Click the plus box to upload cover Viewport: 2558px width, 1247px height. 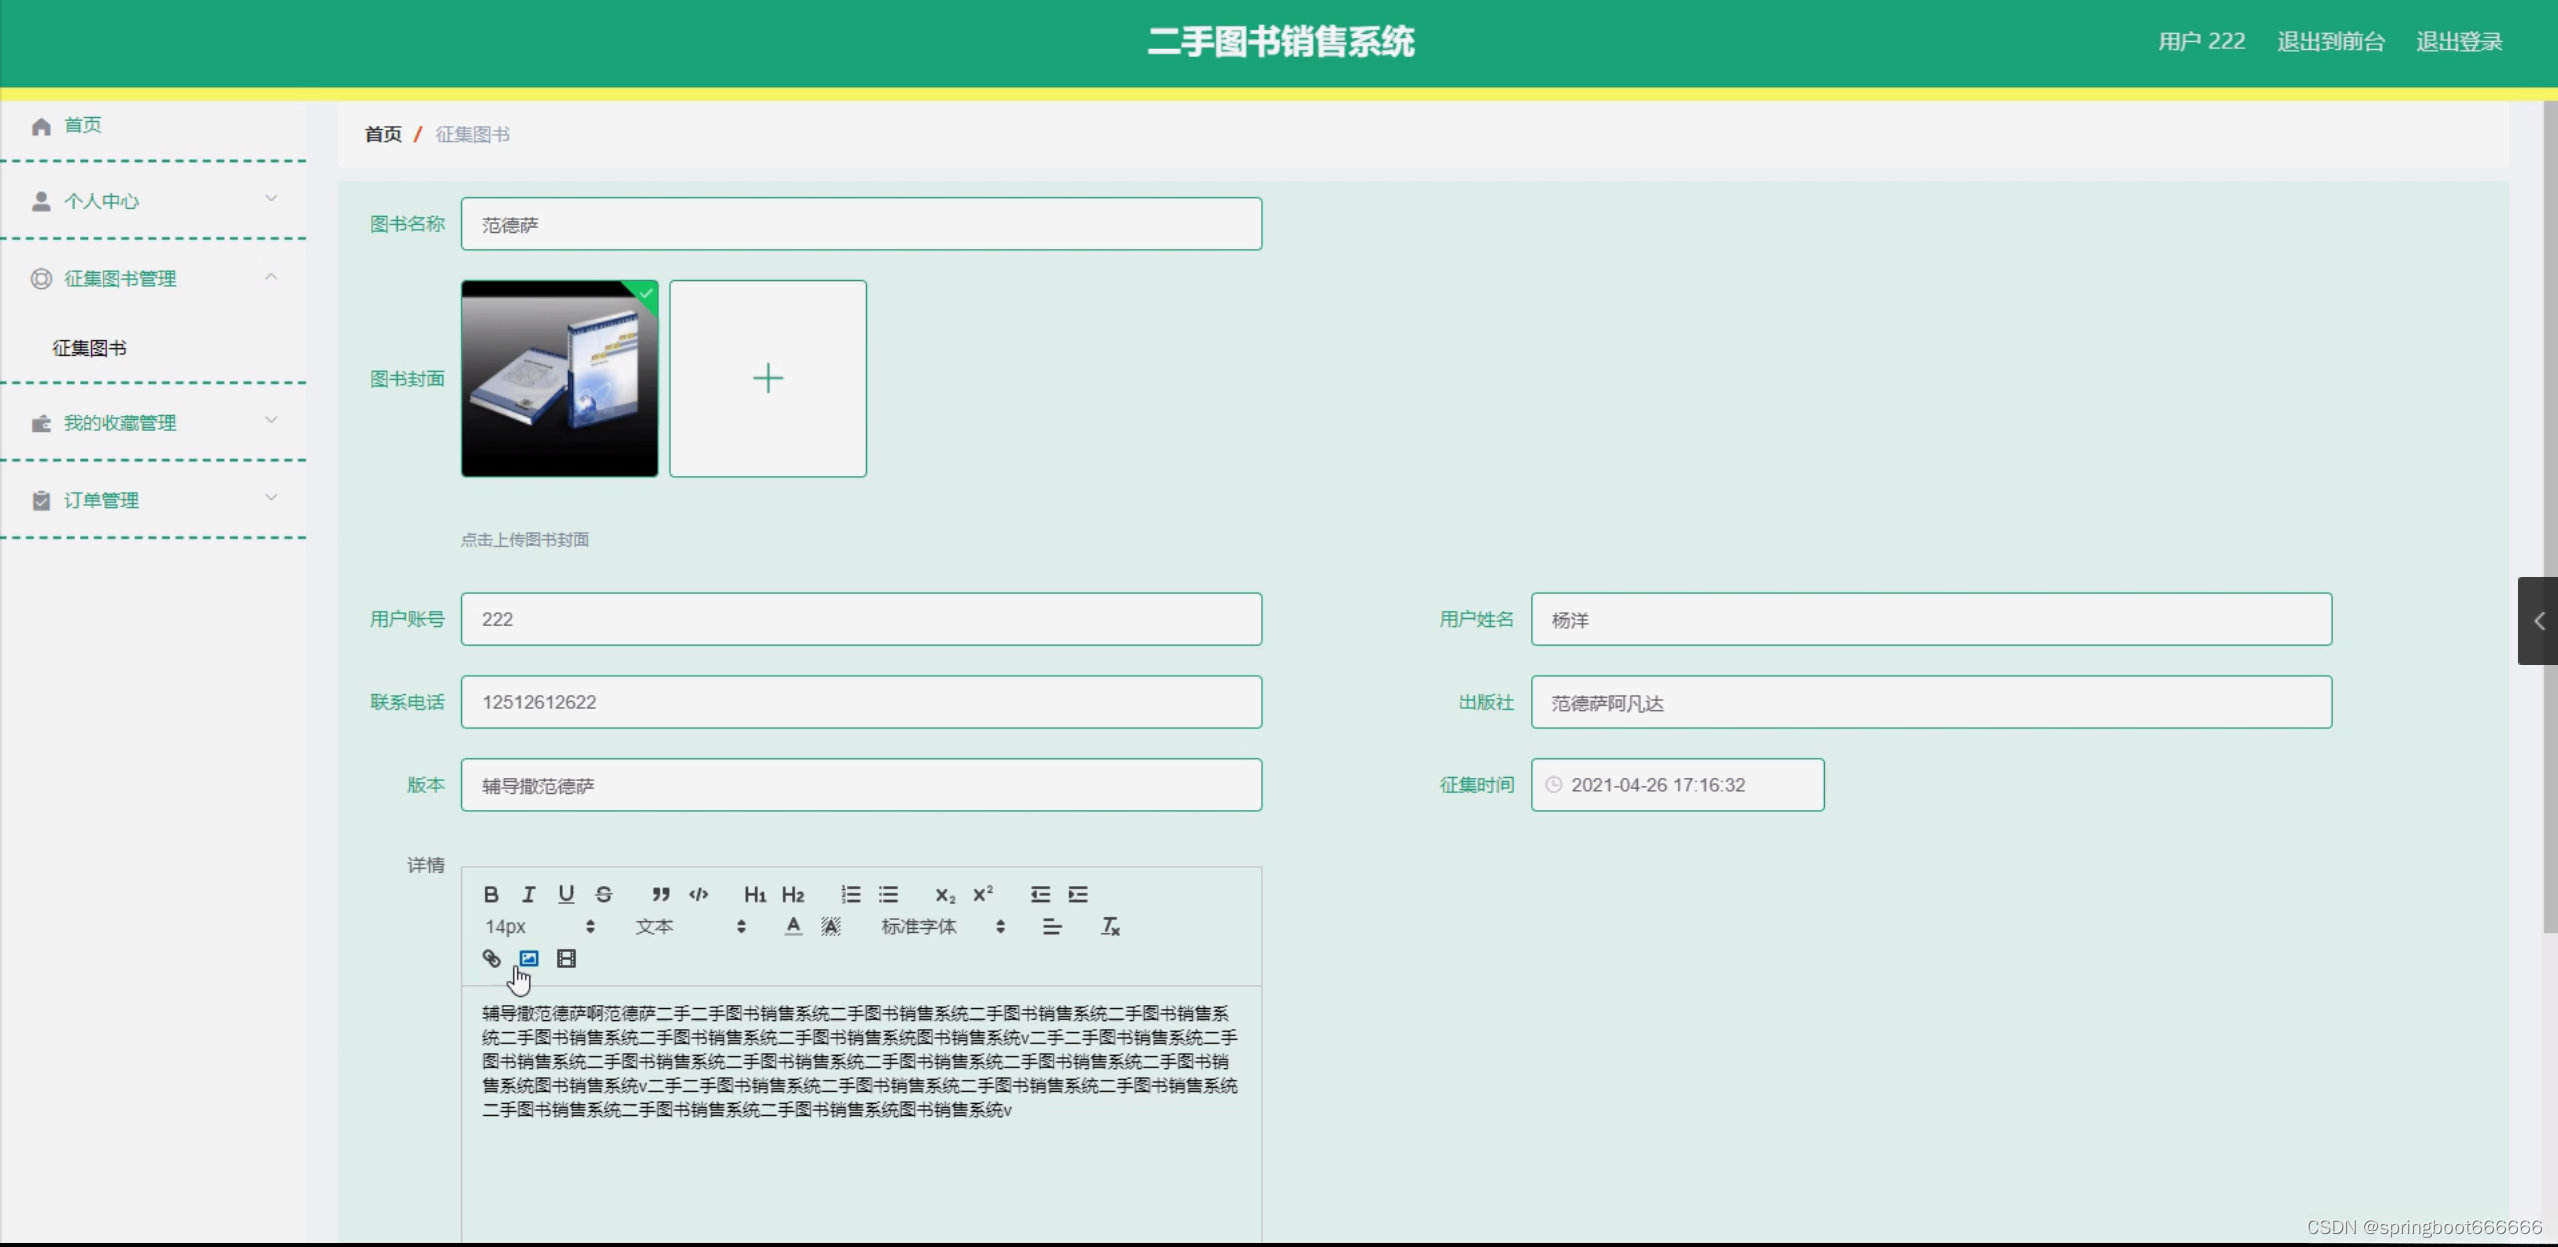[x=767, y=378]
